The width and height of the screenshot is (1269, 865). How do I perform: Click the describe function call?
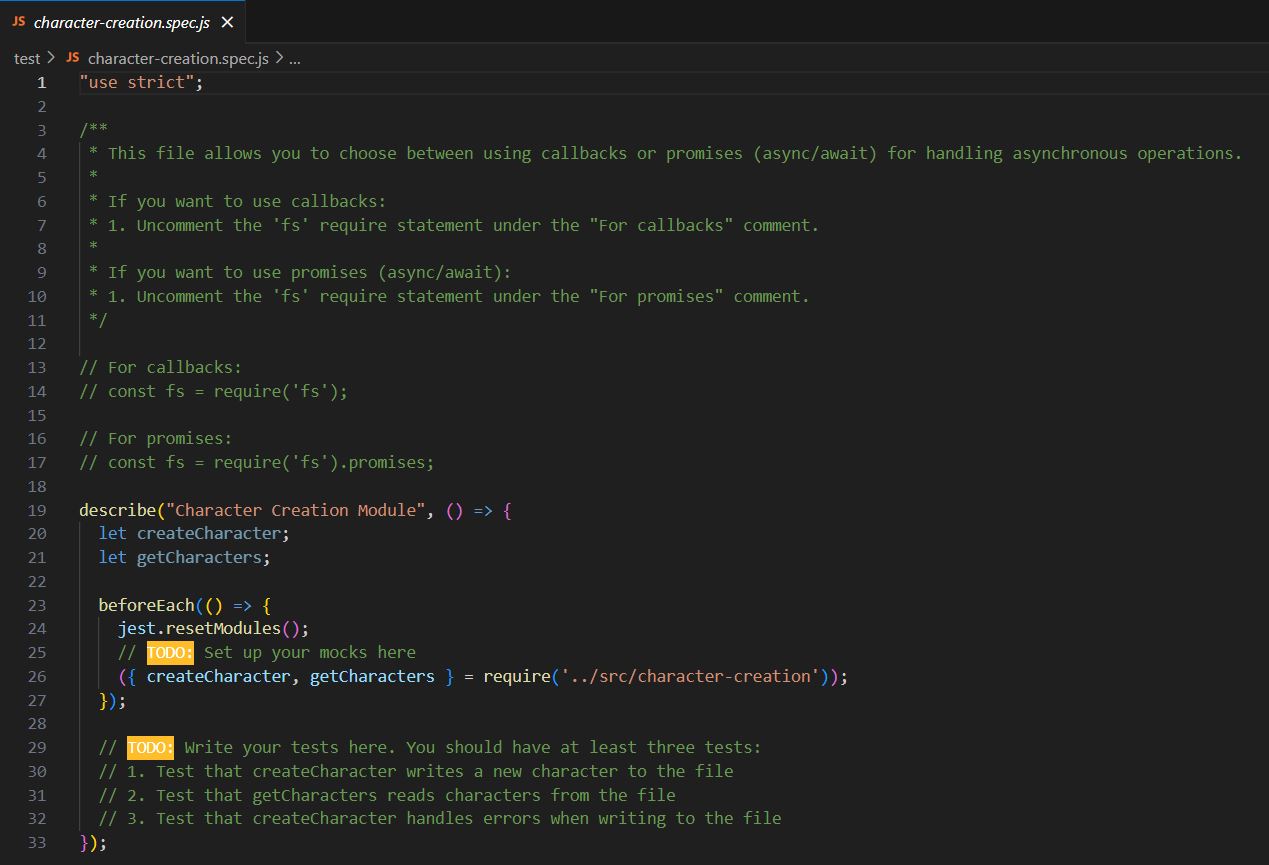117,510
